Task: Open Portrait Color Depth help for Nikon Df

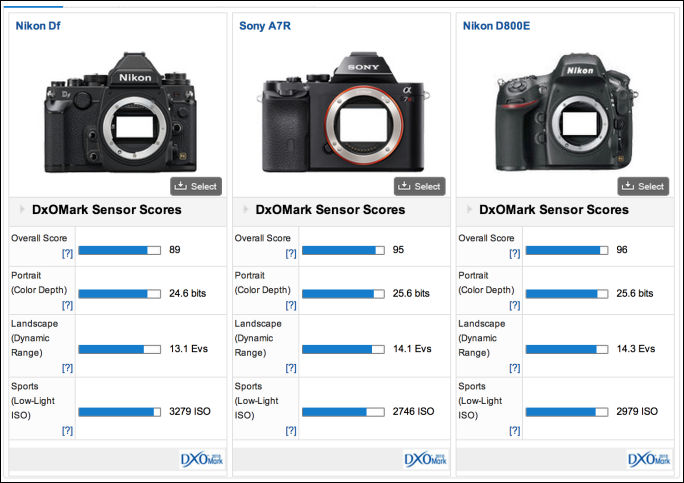Action: pos(67,305)
